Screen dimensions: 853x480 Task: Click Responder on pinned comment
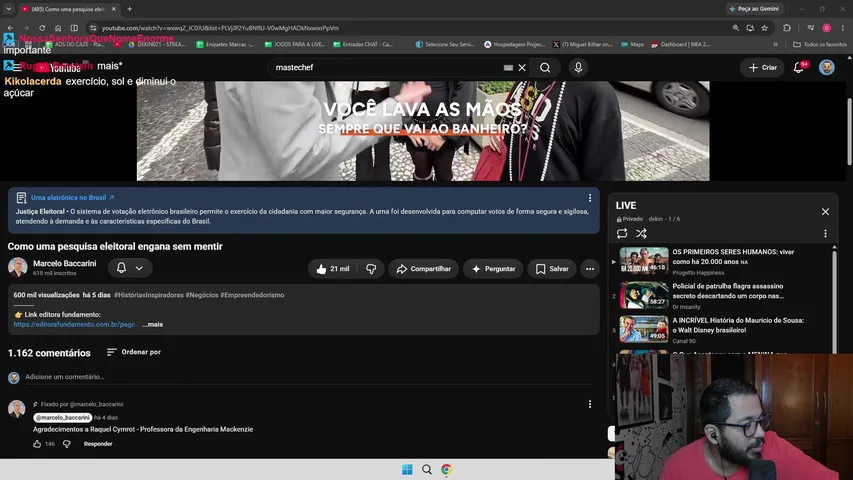[x=98, y=444]
